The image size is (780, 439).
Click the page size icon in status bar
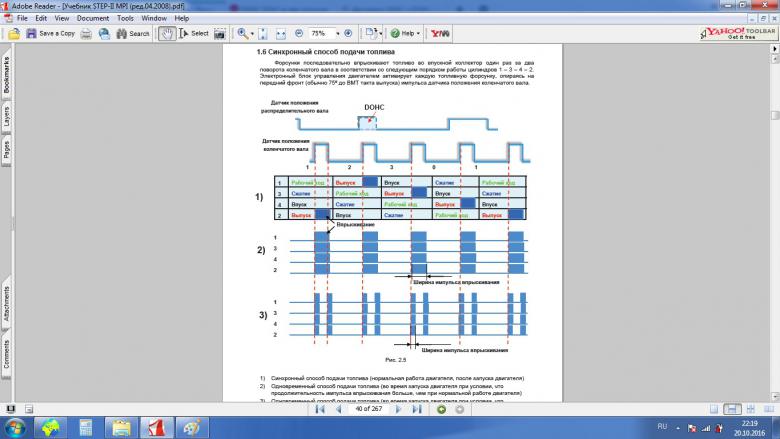click(29, 409)
